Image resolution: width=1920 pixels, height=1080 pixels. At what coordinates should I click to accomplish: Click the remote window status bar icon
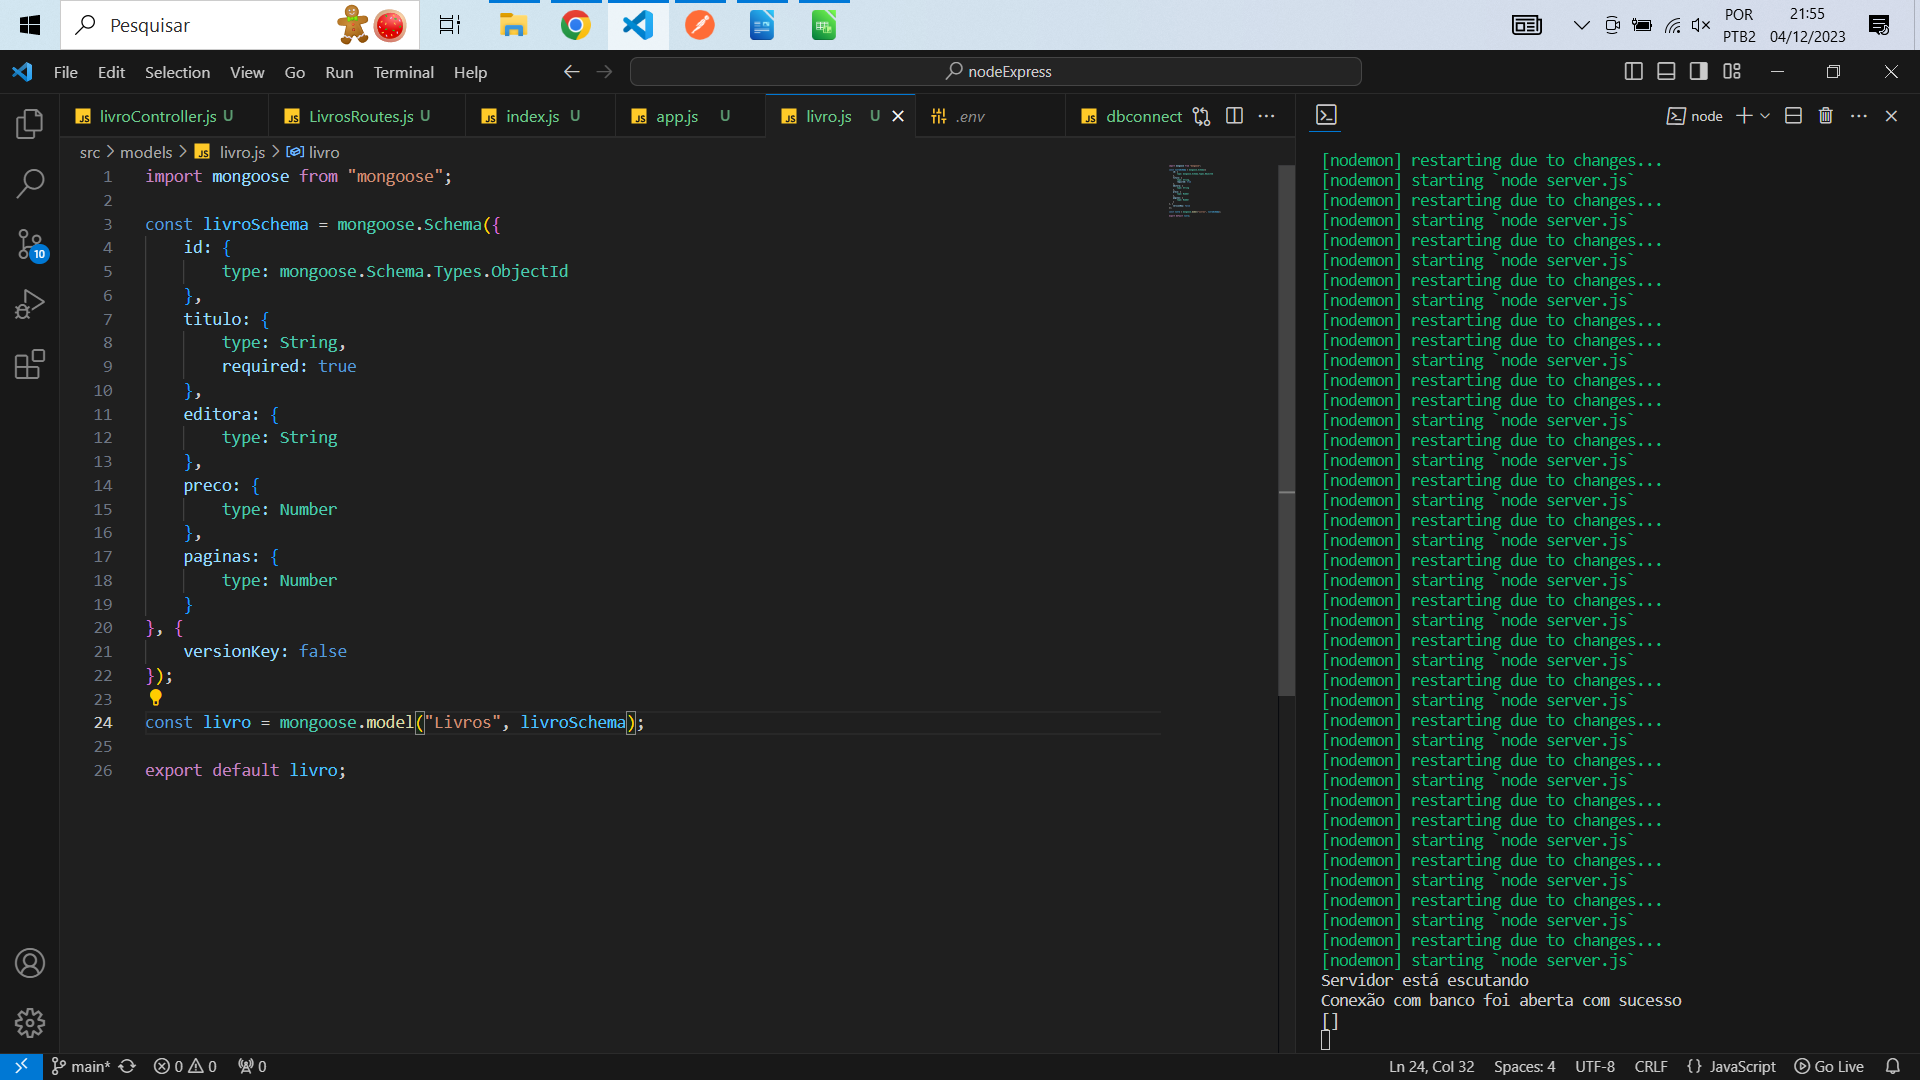[x=21, y=1066]
